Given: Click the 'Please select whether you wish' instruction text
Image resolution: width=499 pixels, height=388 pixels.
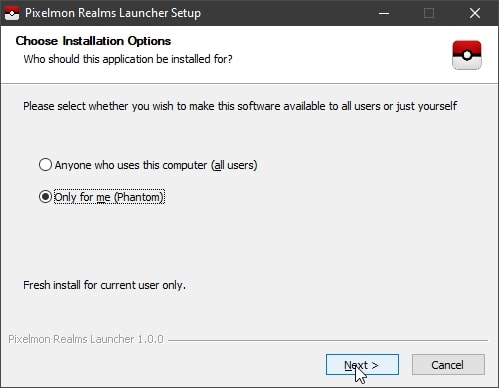Looking at the screenshot, I should [x=240, y=106].
